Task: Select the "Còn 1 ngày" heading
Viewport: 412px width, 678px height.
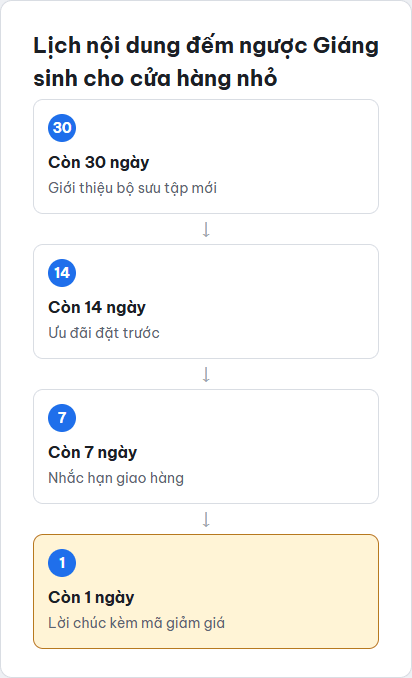Action: tap(91, 598)
